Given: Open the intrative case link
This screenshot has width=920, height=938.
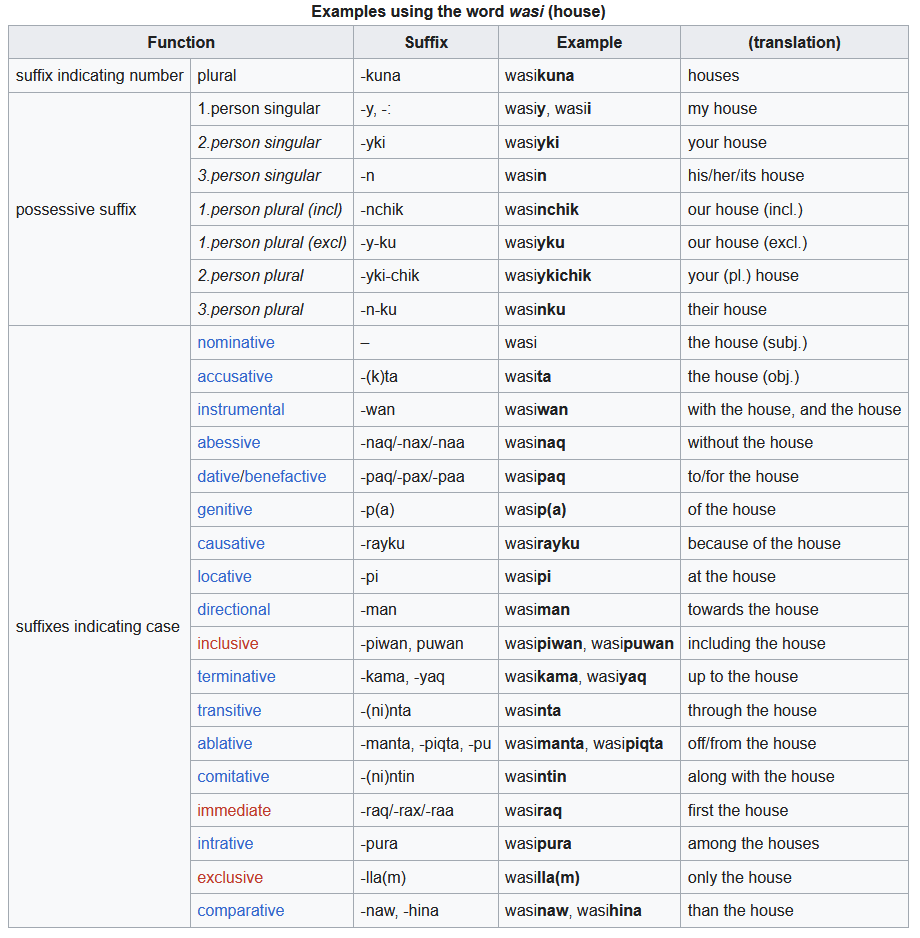Looking at the screenshot, I should coord(226,843).
